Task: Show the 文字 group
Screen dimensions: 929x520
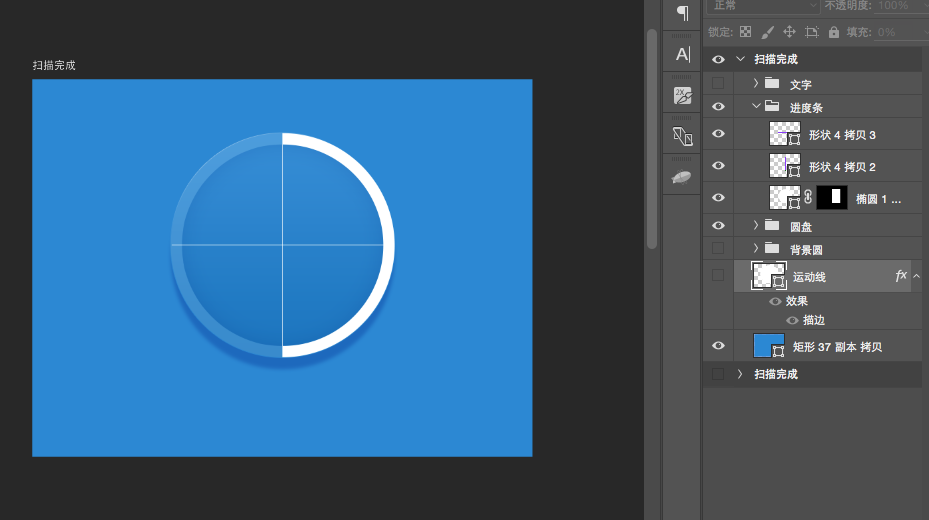Action: [717, 83]
